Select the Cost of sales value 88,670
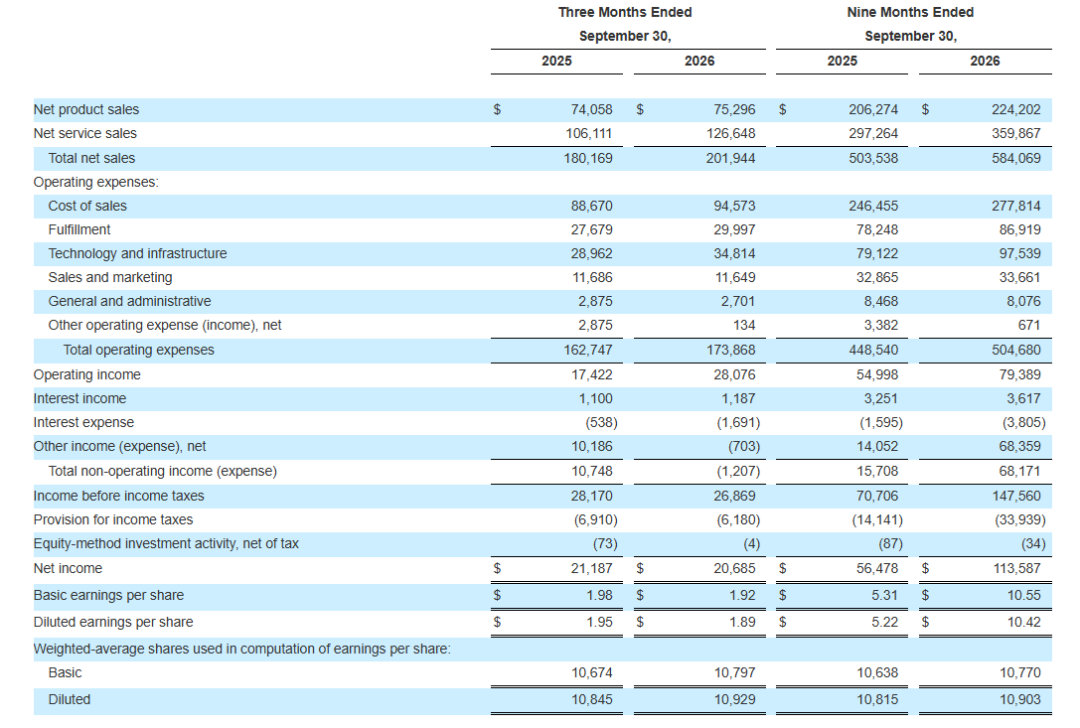 click(591, 206)
